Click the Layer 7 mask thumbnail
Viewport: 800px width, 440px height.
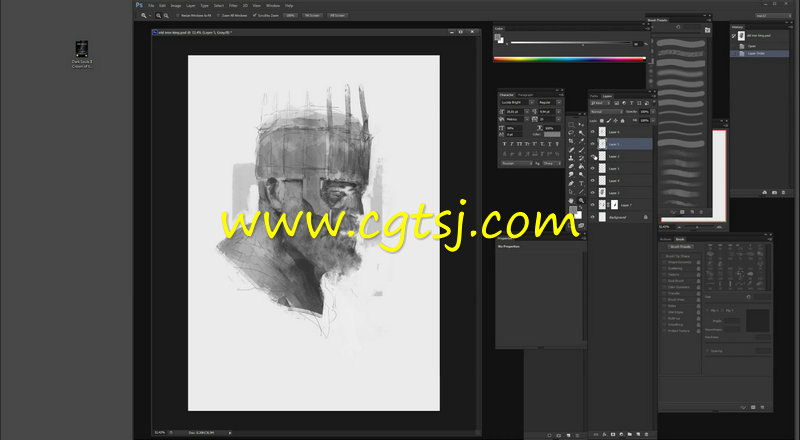point(614,205)
